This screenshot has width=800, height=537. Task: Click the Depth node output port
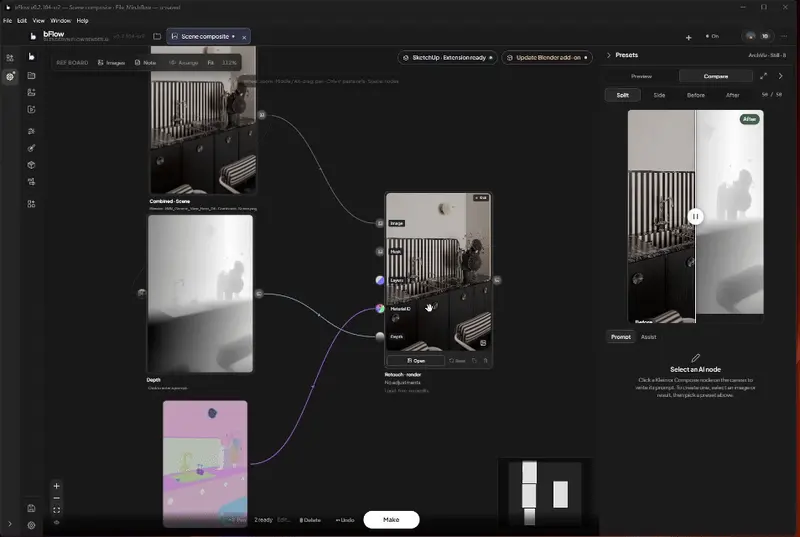pyautogui.click(x=259, y=294)
